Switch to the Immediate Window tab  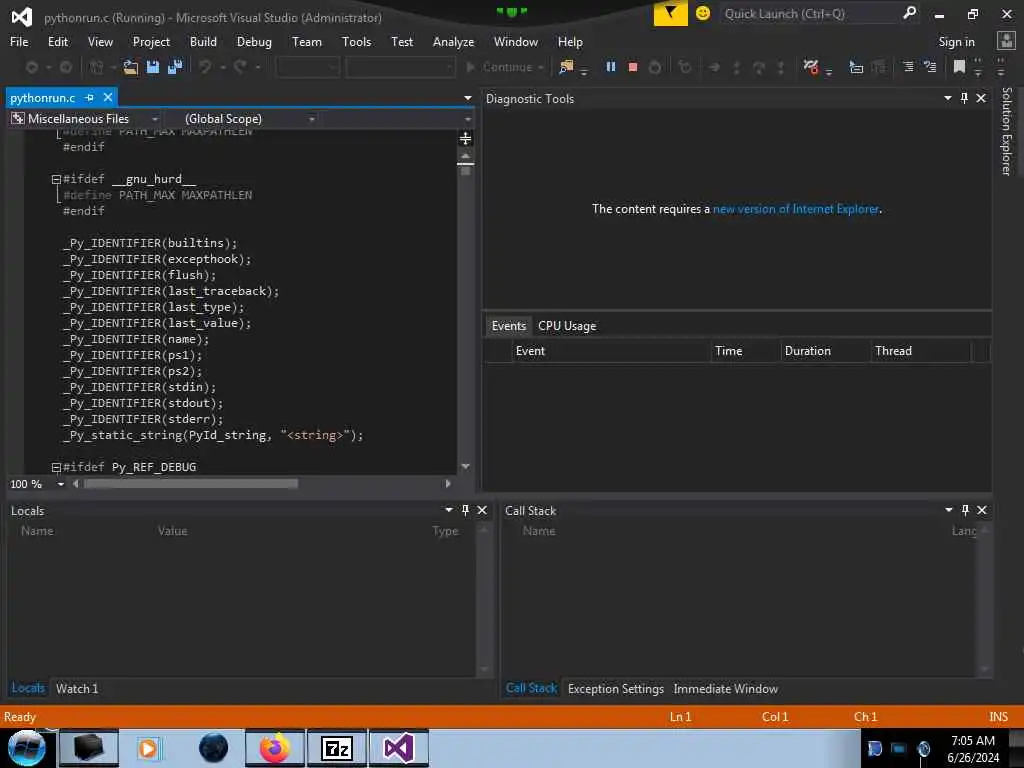(x=726, y=688)
